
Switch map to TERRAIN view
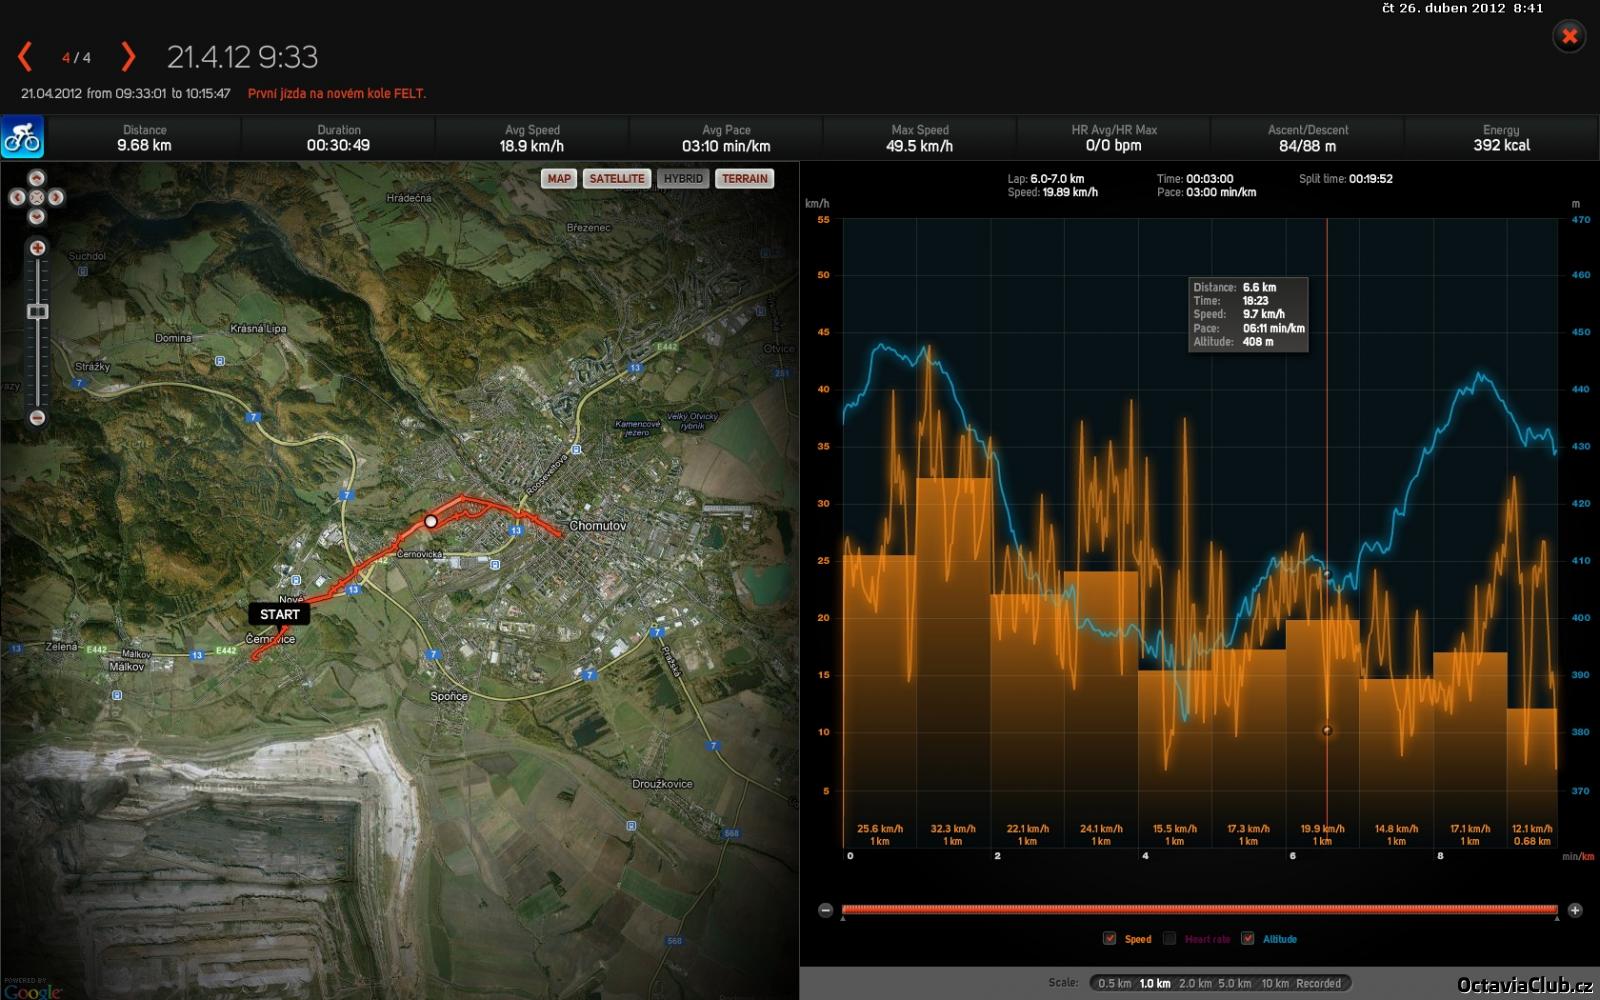[x=745, y=179]
